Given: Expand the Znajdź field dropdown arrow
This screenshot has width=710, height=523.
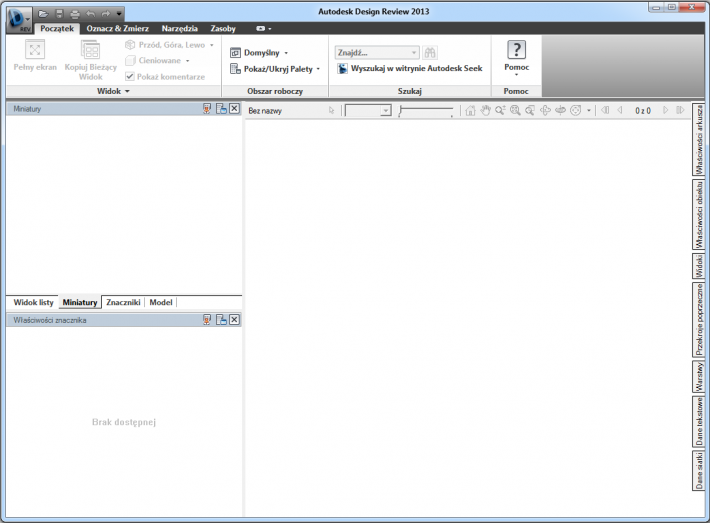Looking at the screenshot, I should 414,53.
